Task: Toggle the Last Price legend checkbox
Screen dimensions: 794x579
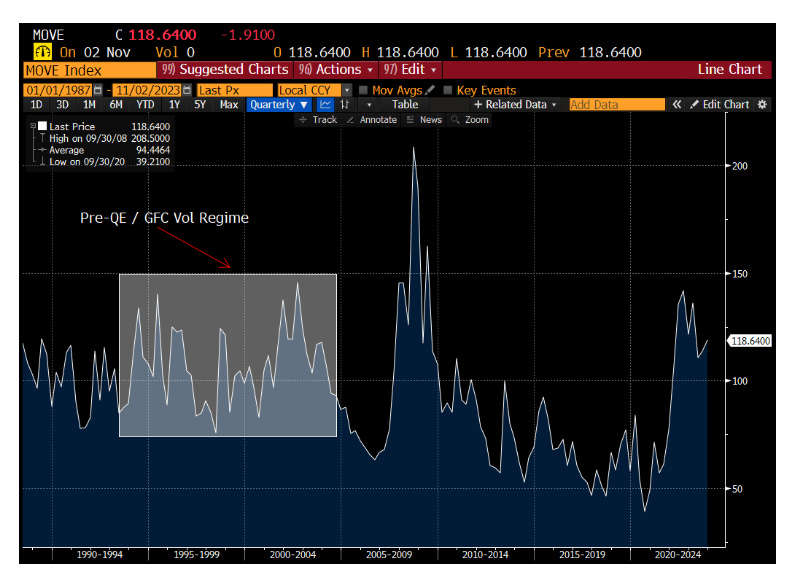Action: (42, 126)
